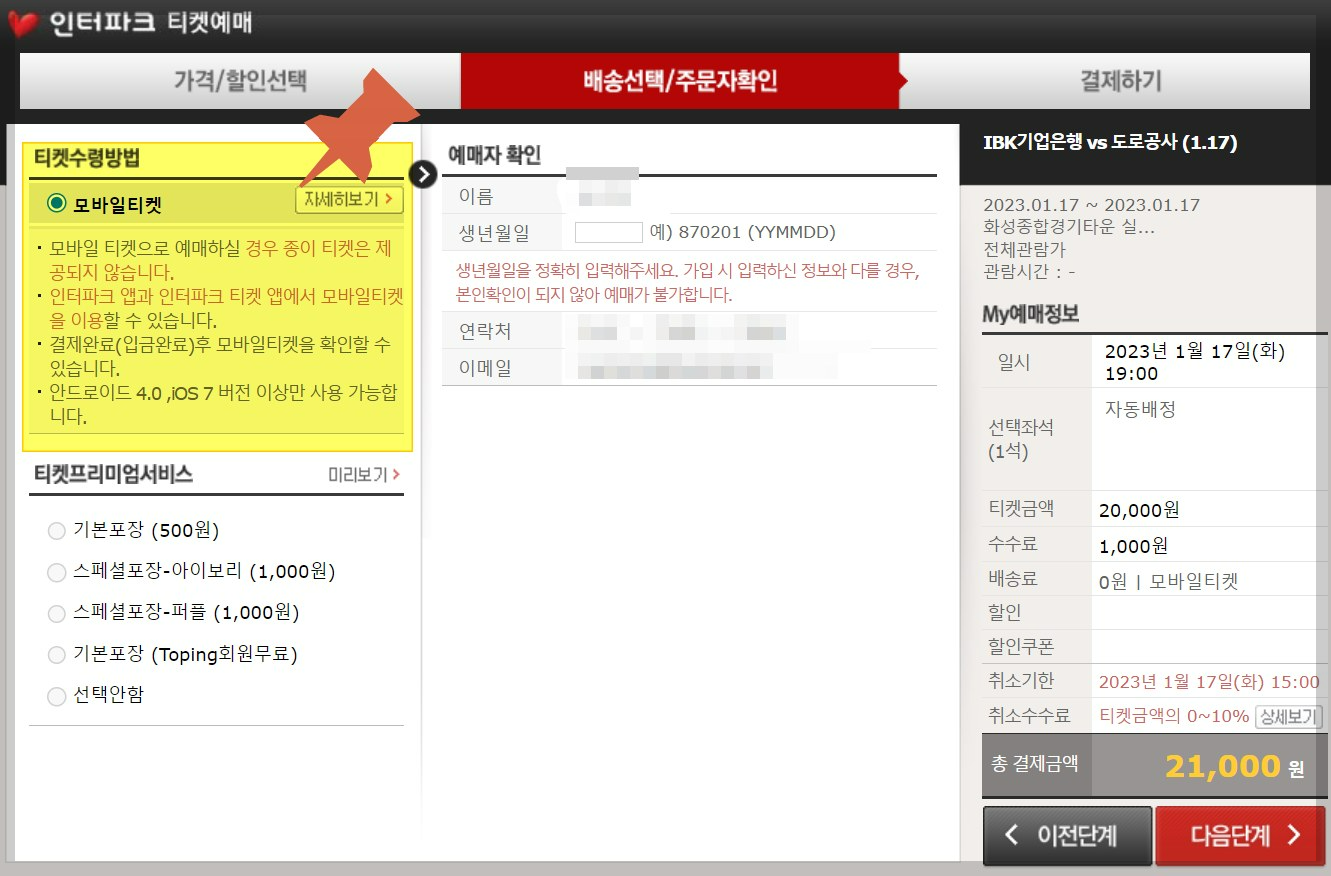Click the My예매정보 heading
The height and width of the screenshot is (876, 1331).
[x=1030, y=314]
